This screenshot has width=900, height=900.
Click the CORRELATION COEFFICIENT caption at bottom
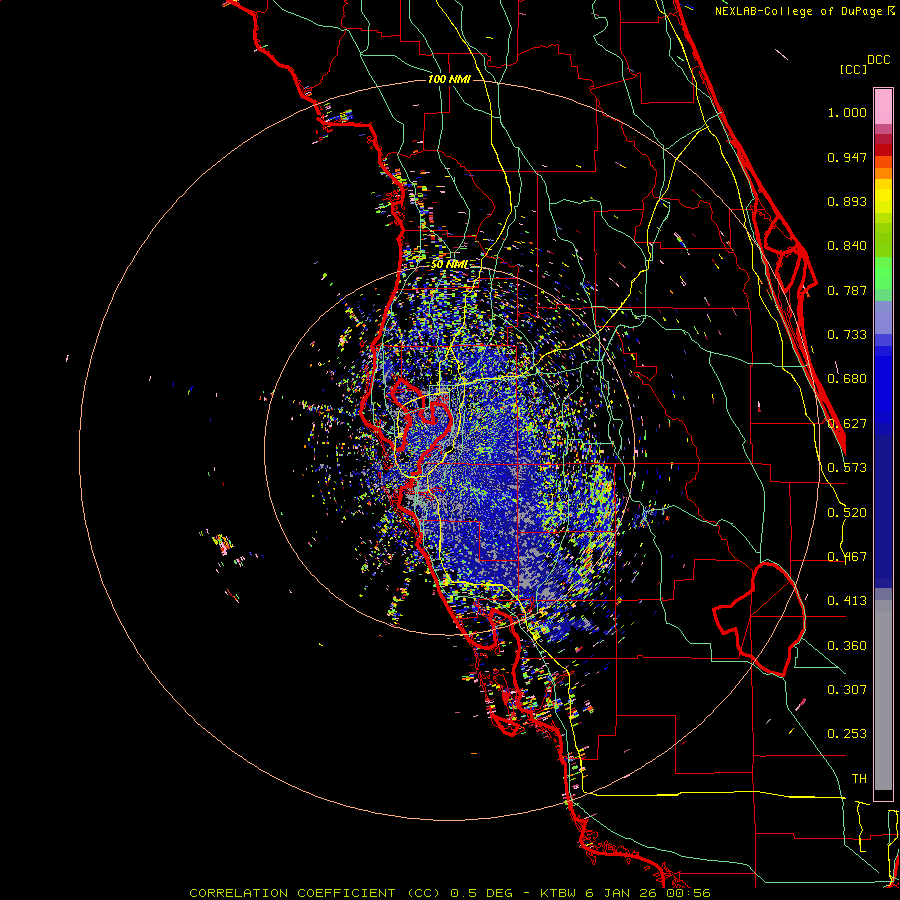(x=449, y=893)
